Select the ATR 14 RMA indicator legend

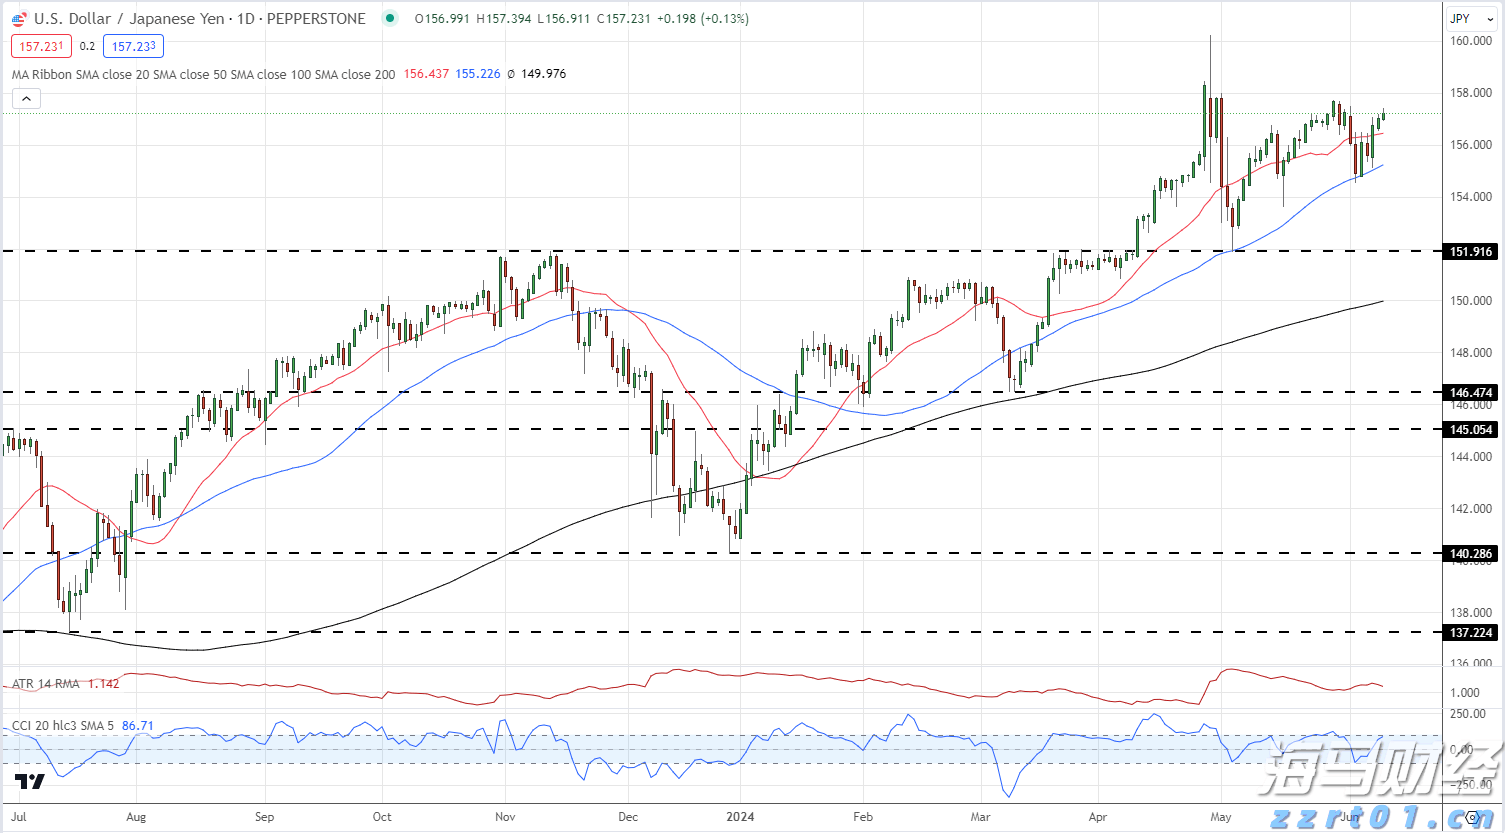[x=46, y=684]
